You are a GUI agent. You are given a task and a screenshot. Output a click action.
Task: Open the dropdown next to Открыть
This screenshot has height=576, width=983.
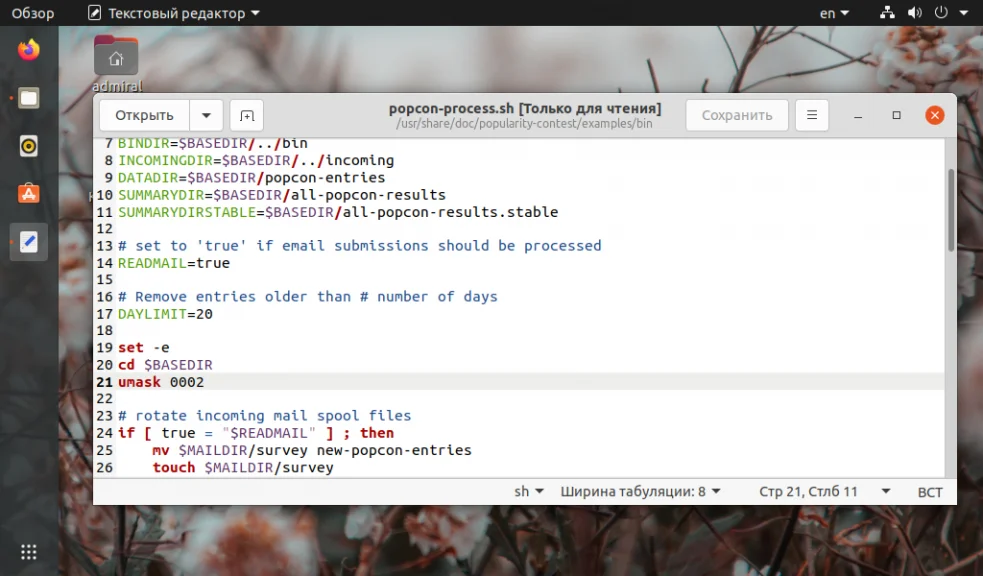pos(207,115)
